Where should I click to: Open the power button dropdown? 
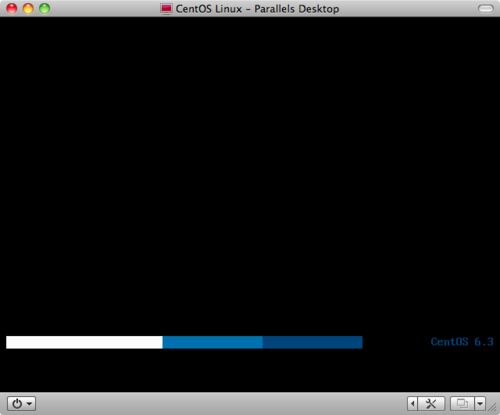pos(21,404)
